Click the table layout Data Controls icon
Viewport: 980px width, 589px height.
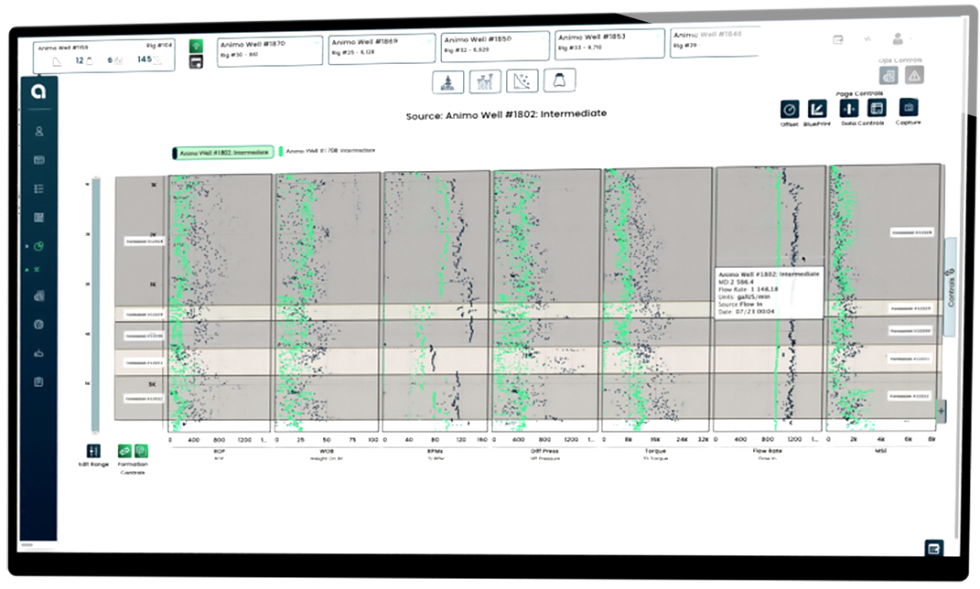click(877, 108)
